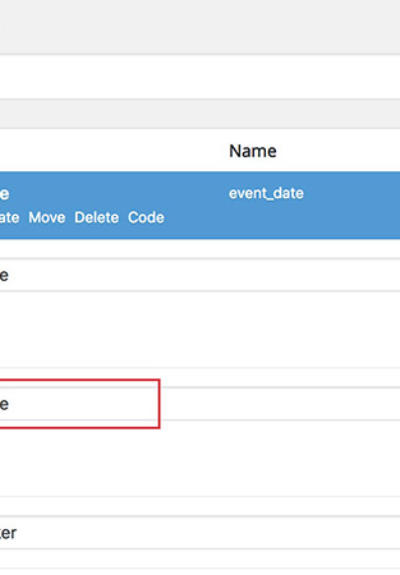Click the empty white area below the red-outlined row
Viewport: 400px width, 575px height.
click(x=200, y=458)
